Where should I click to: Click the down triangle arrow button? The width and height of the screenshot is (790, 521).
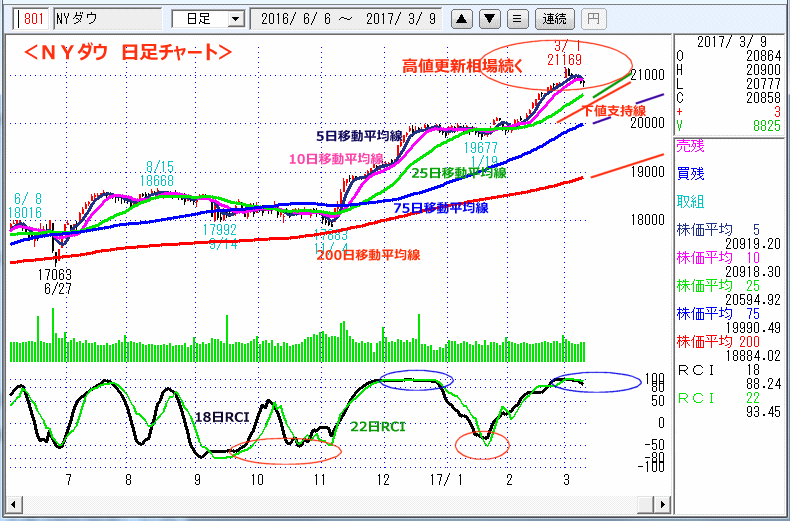489,18
